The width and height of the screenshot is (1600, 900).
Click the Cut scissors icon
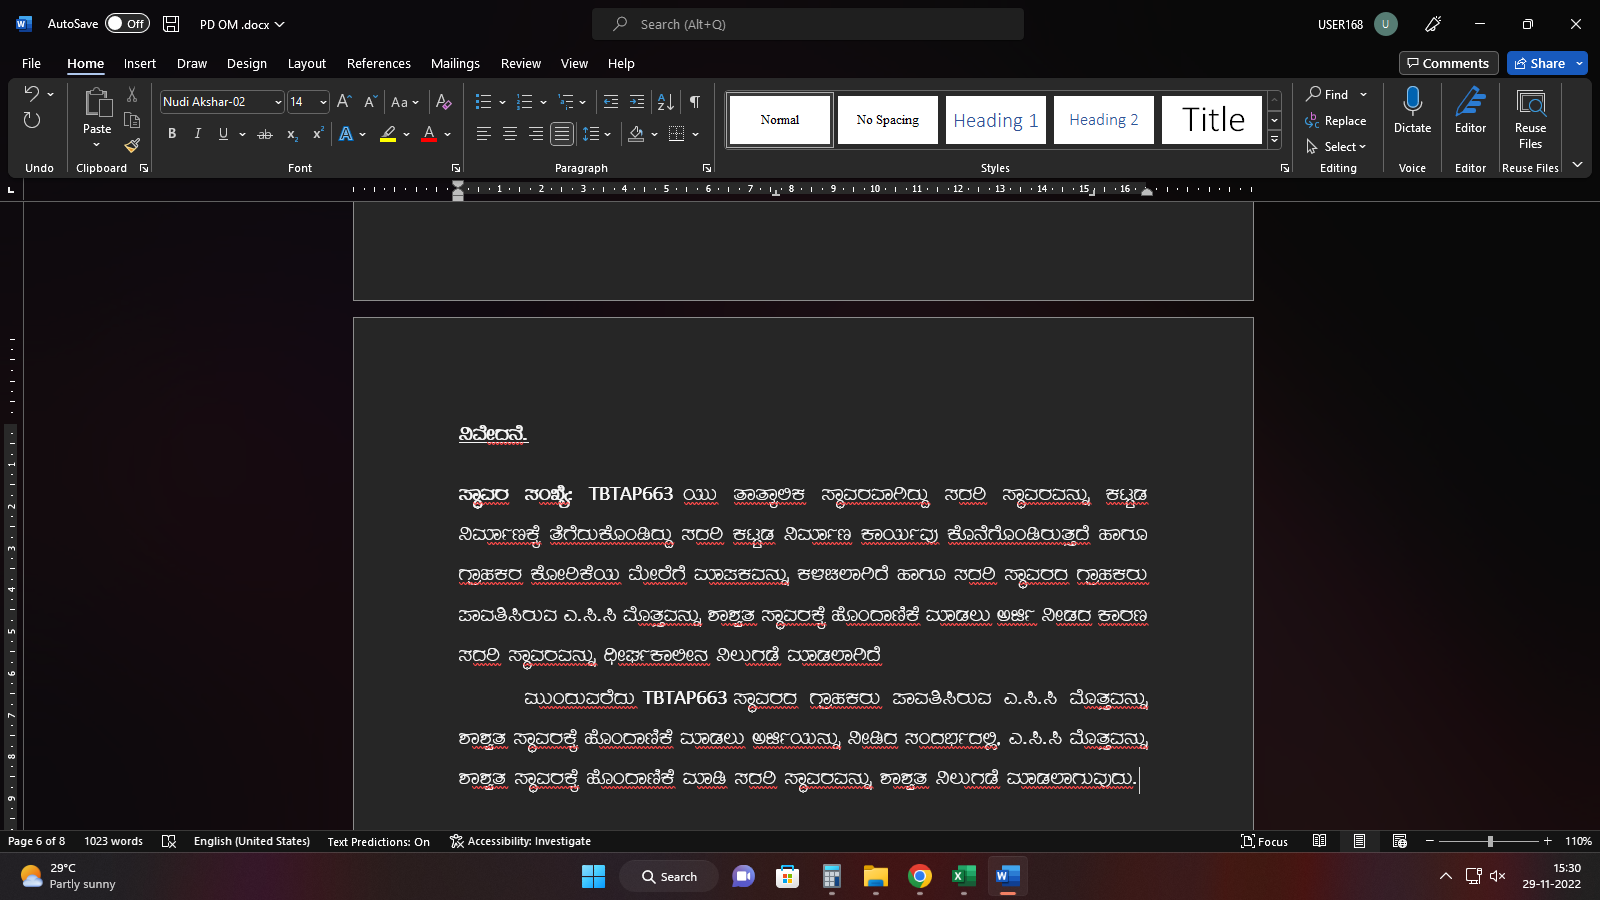[132, 94]
